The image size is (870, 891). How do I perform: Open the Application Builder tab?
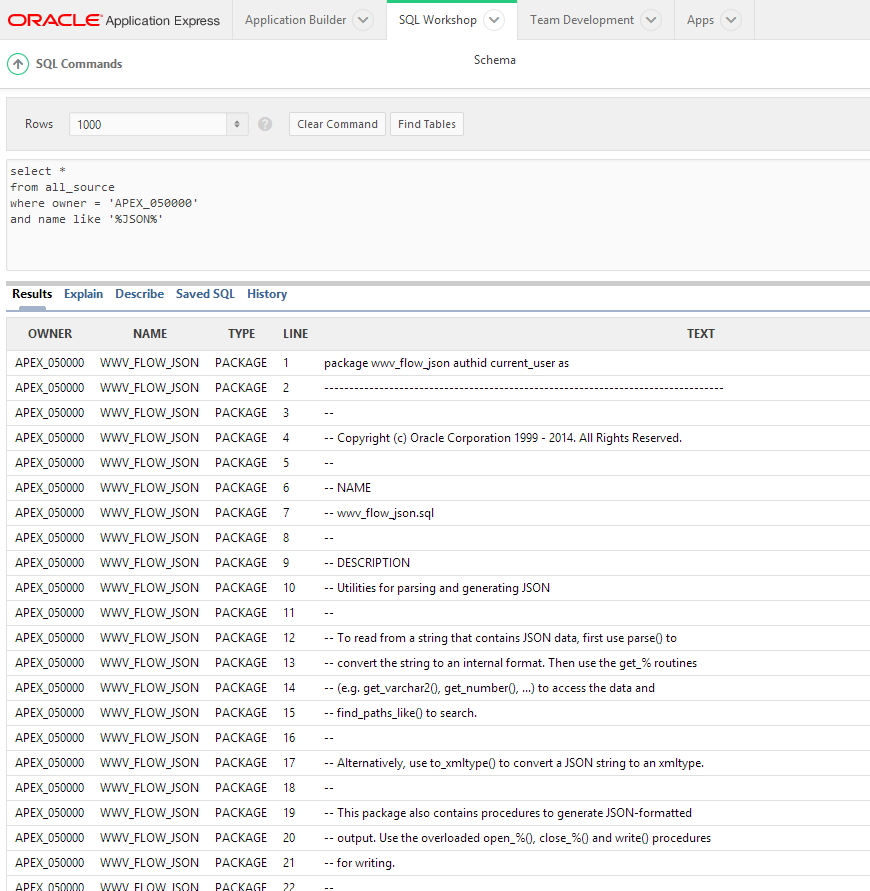295,20
